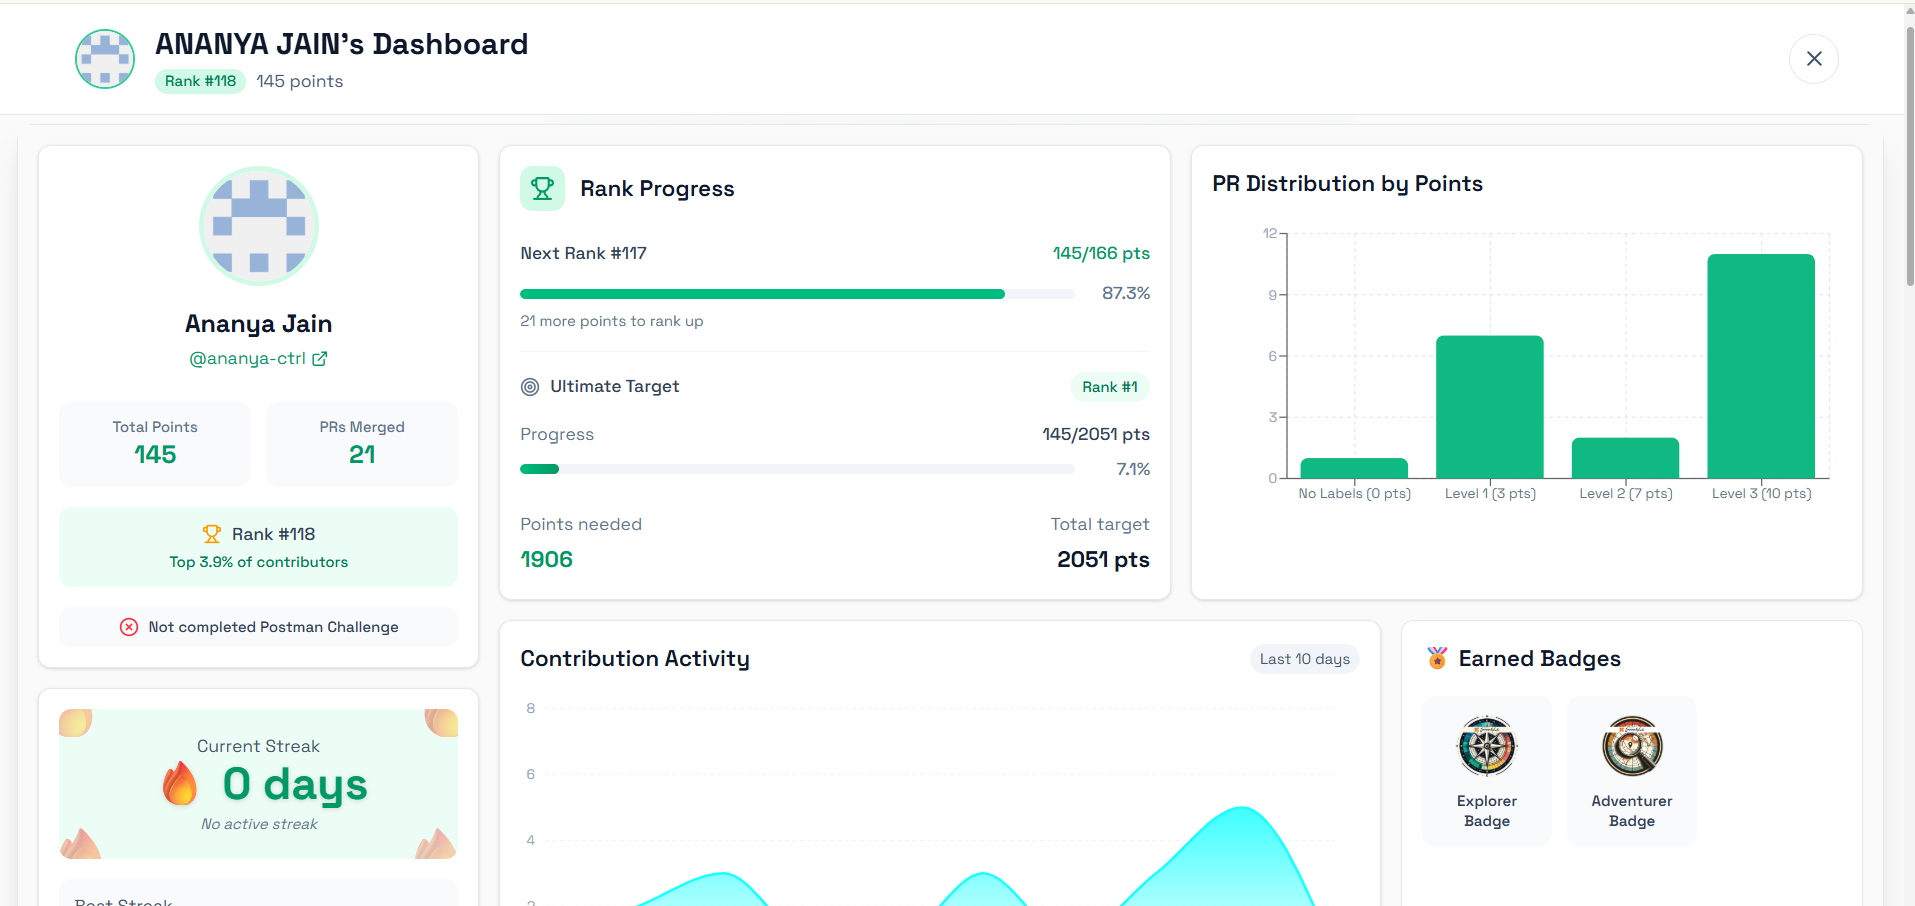1915x906 pixels.
Task: Click the contribution activity area chart peak
Action: [1242, 810]
